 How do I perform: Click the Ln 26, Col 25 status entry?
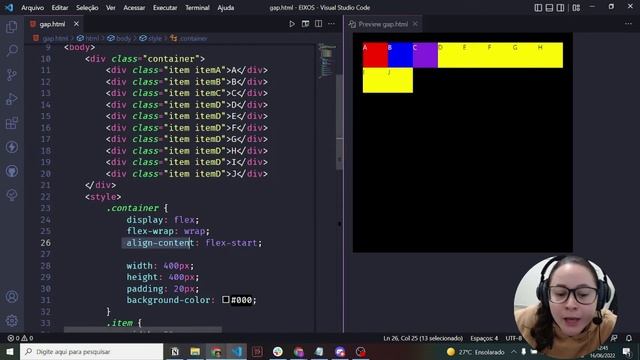(x=423, y=338)
